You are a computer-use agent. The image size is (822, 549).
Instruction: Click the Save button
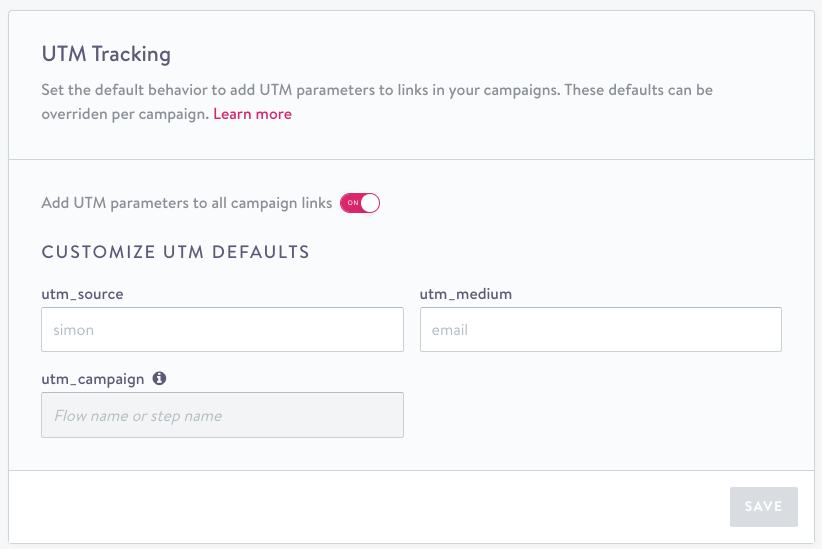coord(764,507)
